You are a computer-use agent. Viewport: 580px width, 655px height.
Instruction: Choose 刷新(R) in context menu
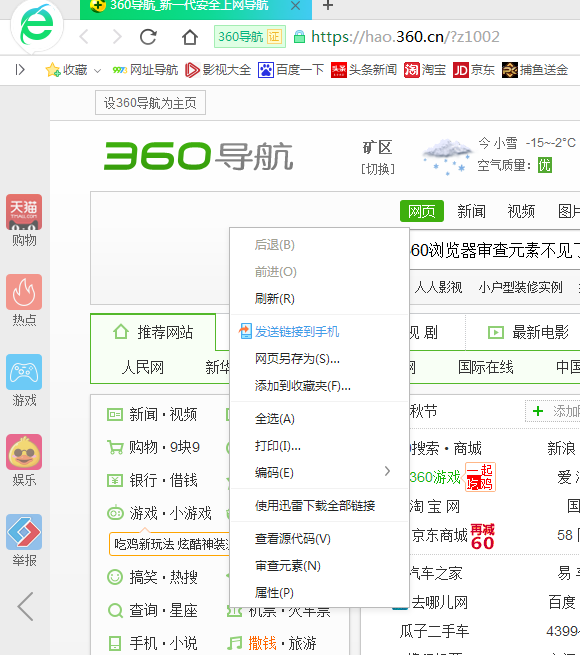click(319, 299)
